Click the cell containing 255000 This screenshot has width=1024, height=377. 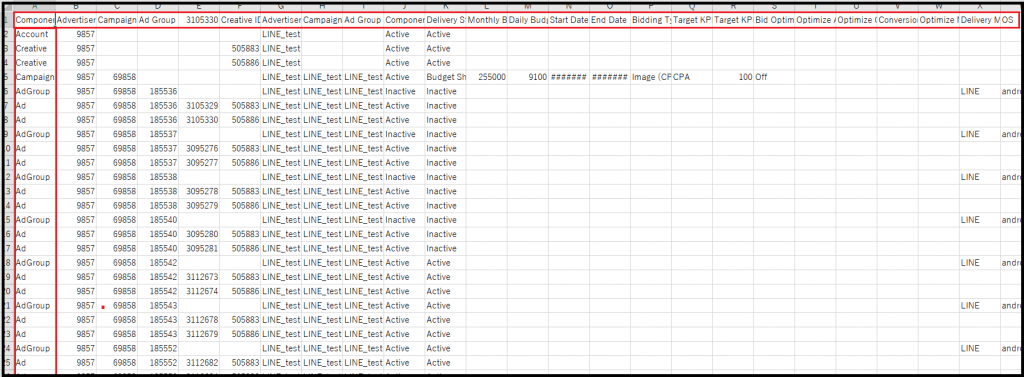point(487,77)
